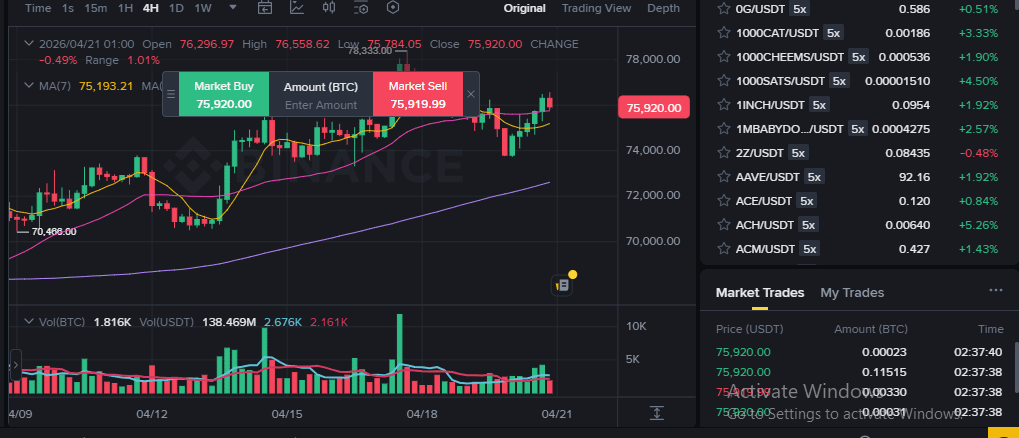Click the auto-fit price scale icon

coord(656,413)
